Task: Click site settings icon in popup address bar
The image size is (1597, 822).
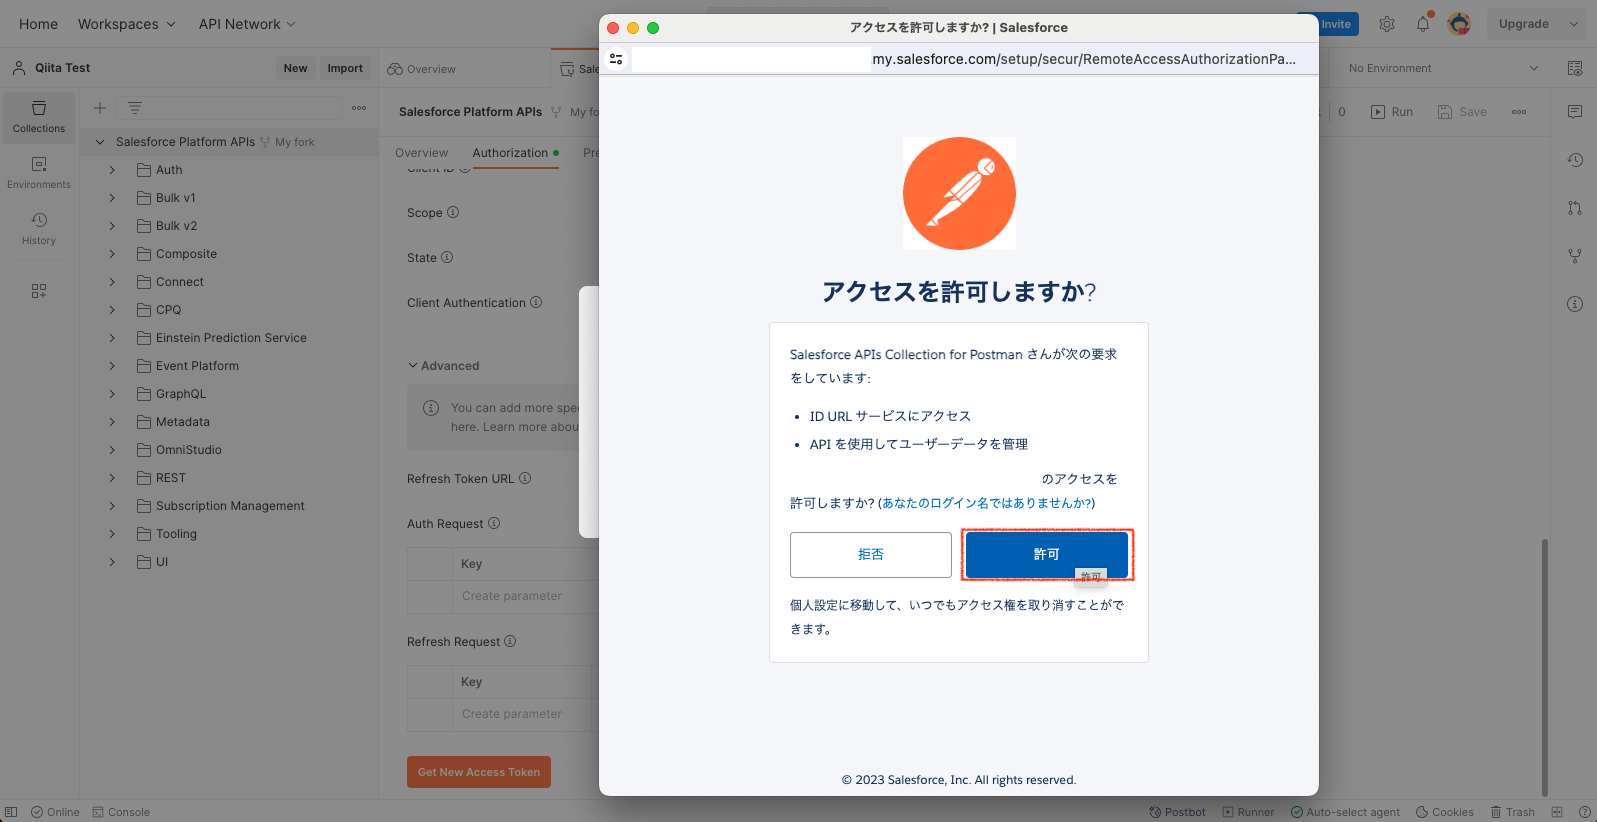Action: (616, 59)
